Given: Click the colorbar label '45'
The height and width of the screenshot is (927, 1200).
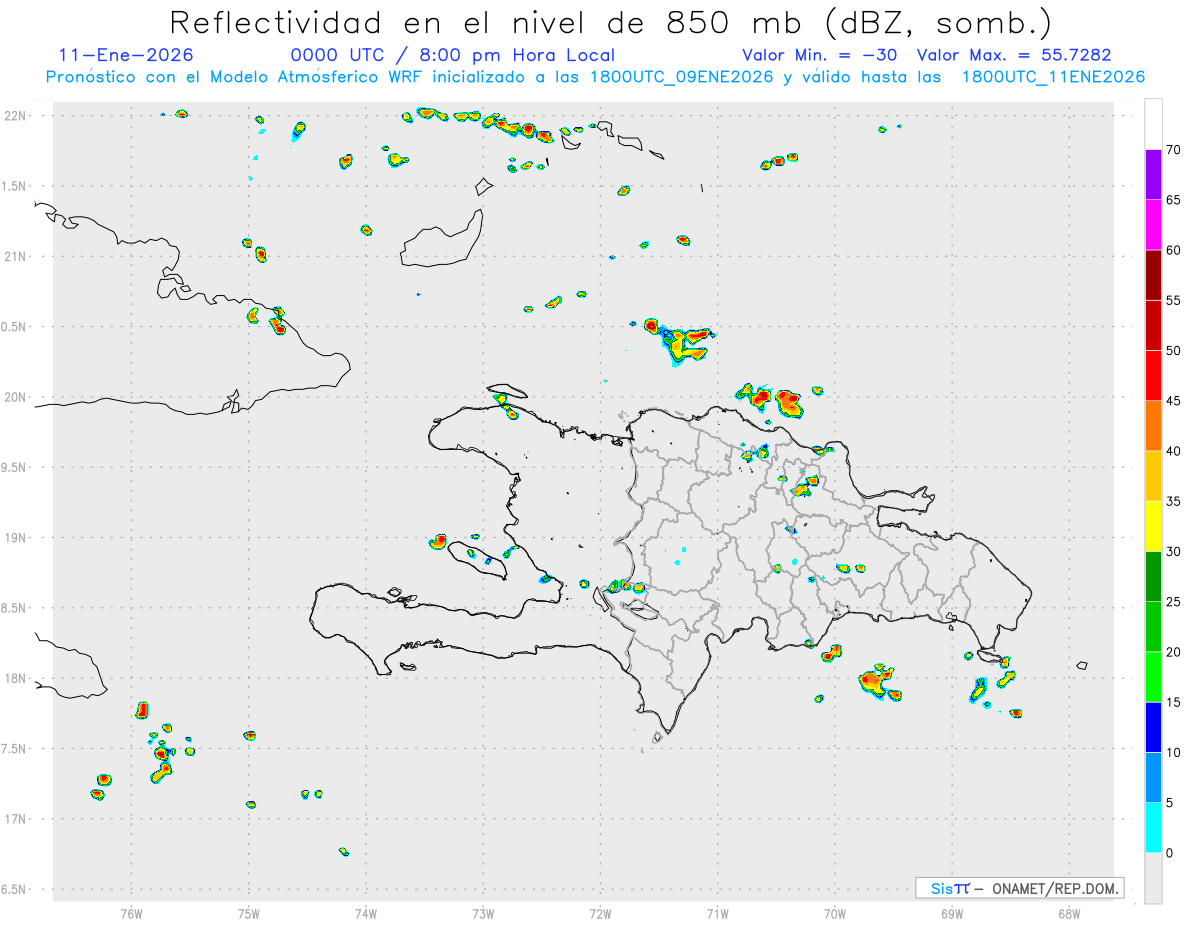Looking at the screenshot, I should pyautogui.click(x=1173, y=401).
